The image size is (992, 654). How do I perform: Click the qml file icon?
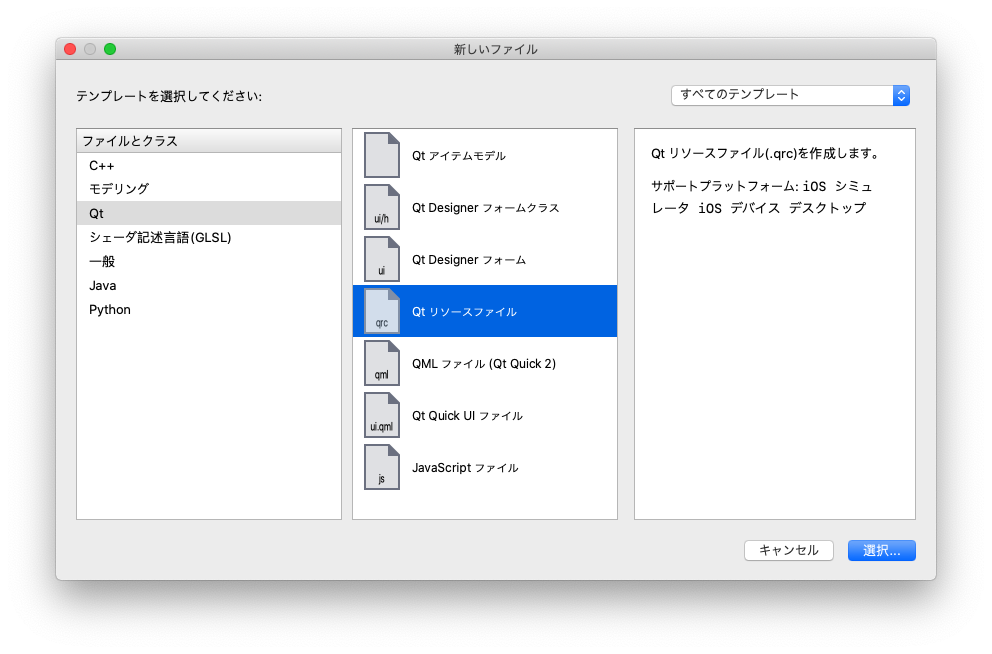tap(381, 363)
